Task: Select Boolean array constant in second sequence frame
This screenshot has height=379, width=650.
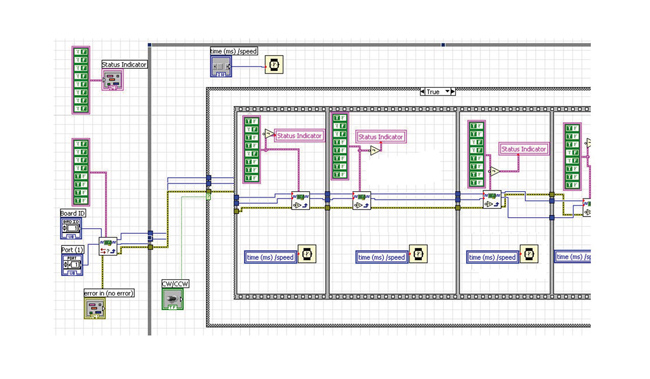Action: coord(340,146)
